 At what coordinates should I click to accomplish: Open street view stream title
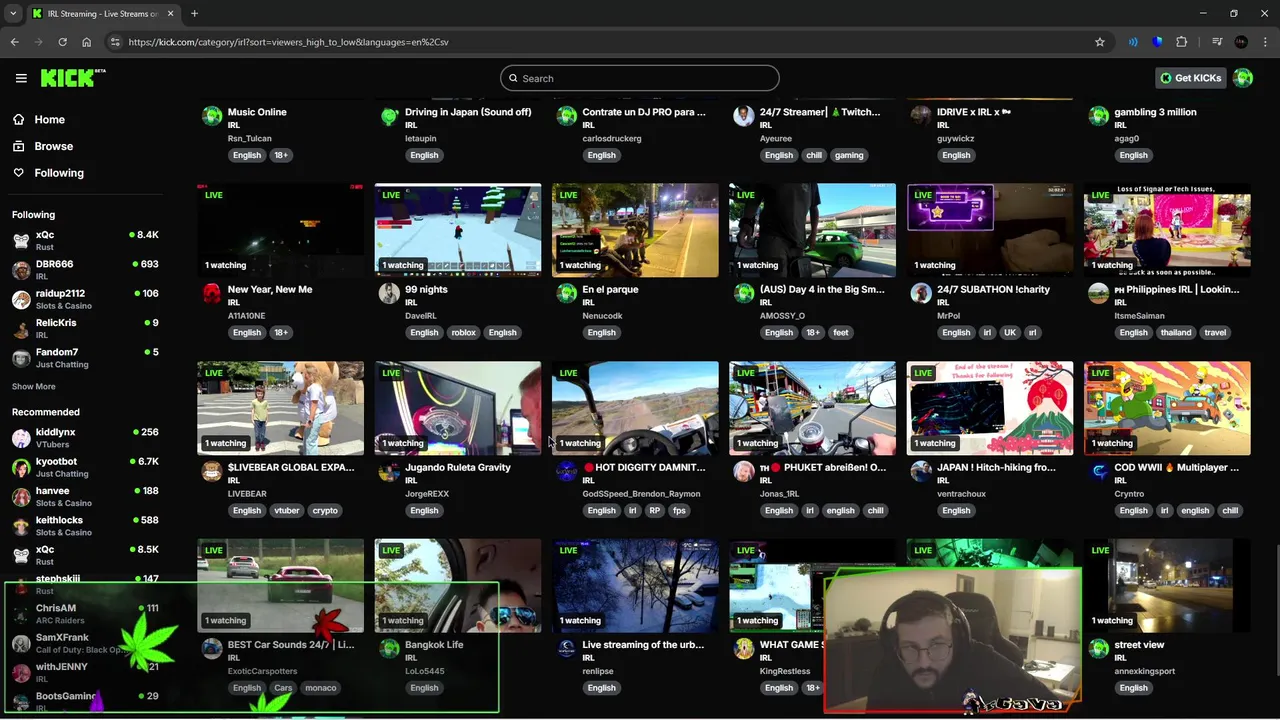pos(1139,645)
